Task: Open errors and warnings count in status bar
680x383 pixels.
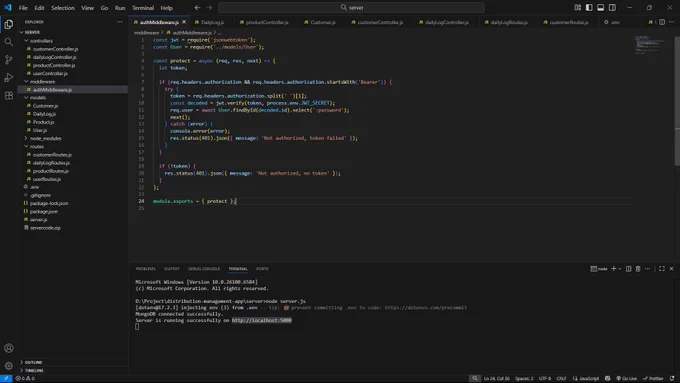Action: (25, 378)
